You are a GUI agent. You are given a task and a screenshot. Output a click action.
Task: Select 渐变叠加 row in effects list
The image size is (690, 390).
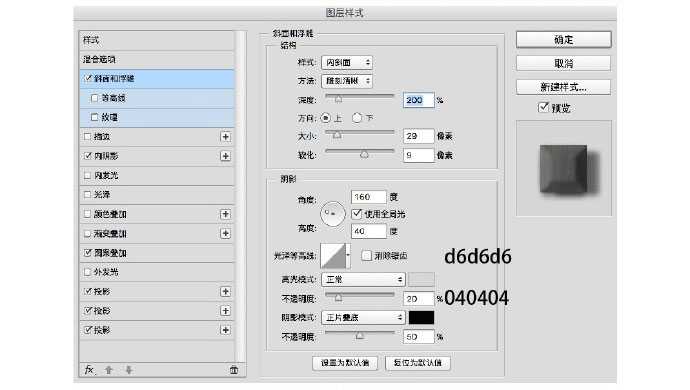(x=157, y=233)
